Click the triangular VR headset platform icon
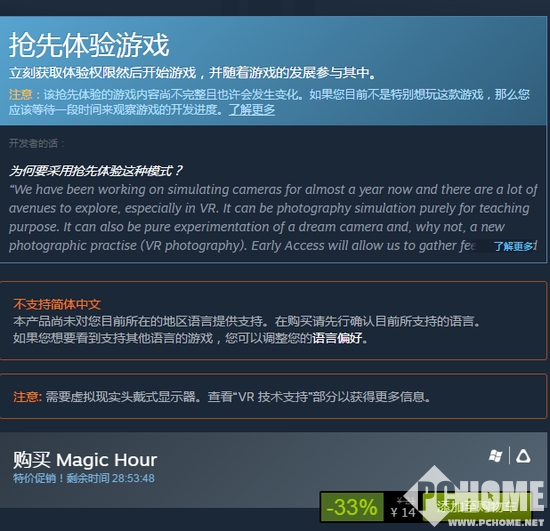This screenshot has height=531, width=550. pos(523,456)
